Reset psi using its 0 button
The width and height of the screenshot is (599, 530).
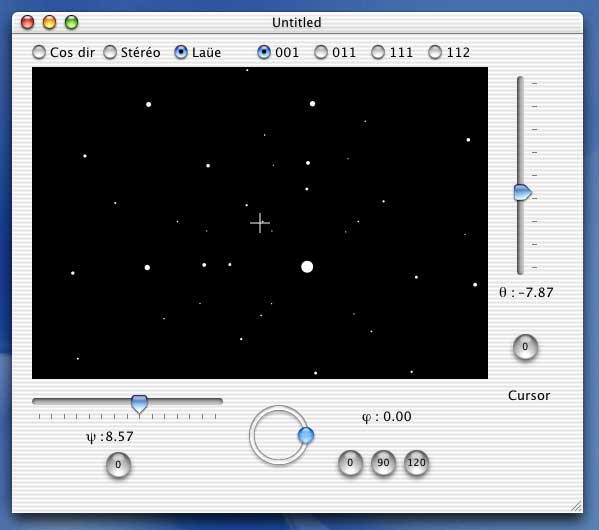[x=118, y=465]
